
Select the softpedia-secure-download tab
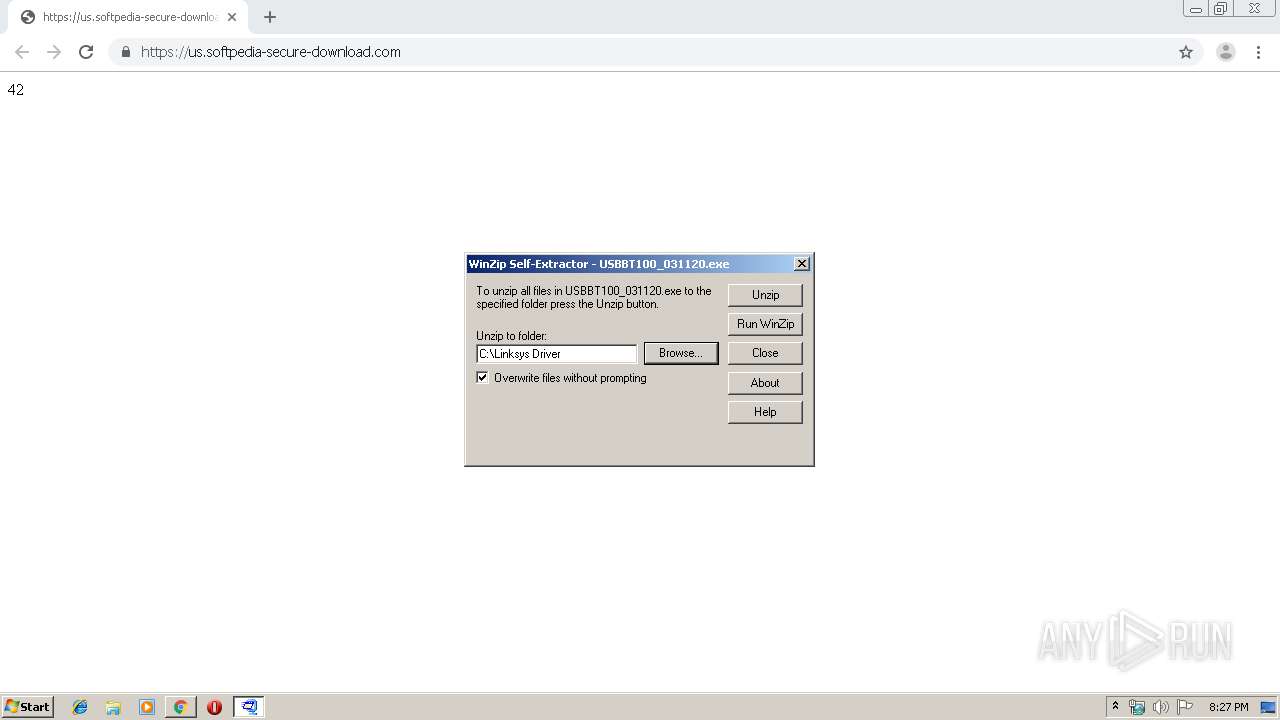click(127, 17)
